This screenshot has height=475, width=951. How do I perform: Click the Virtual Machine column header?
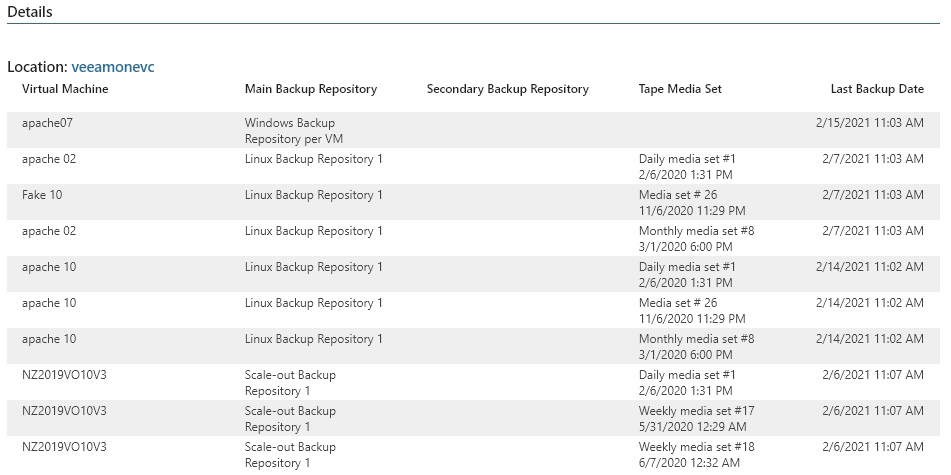click(65, 89)
